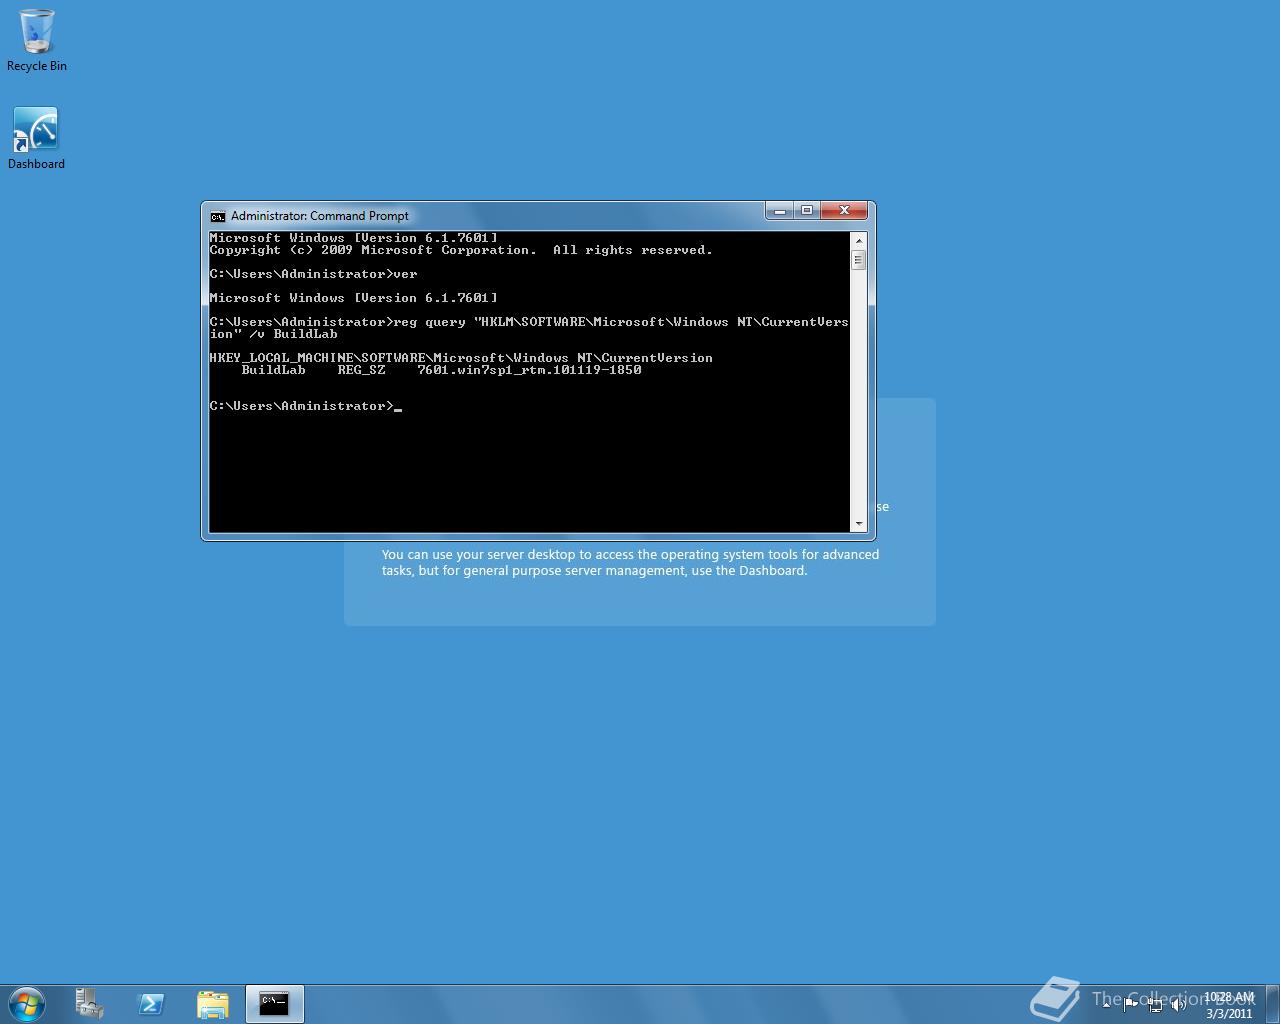Screen dimensions: 1280x1024
Task: Click the HKEY_LOCAL_MACHINE registry path output line
Action: tap(461, 358)
